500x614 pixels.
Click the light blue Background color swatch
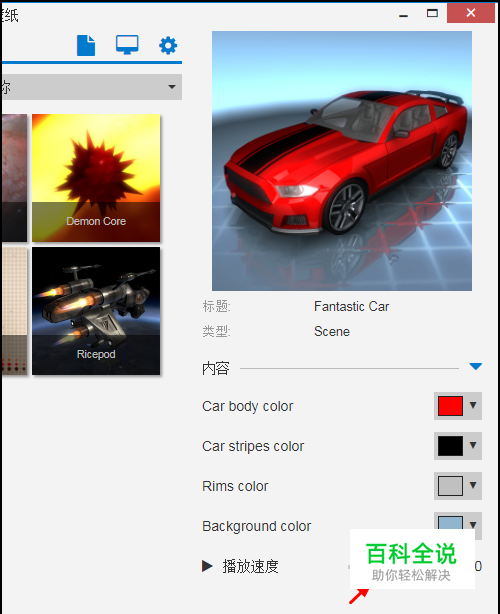click(450, 523)
